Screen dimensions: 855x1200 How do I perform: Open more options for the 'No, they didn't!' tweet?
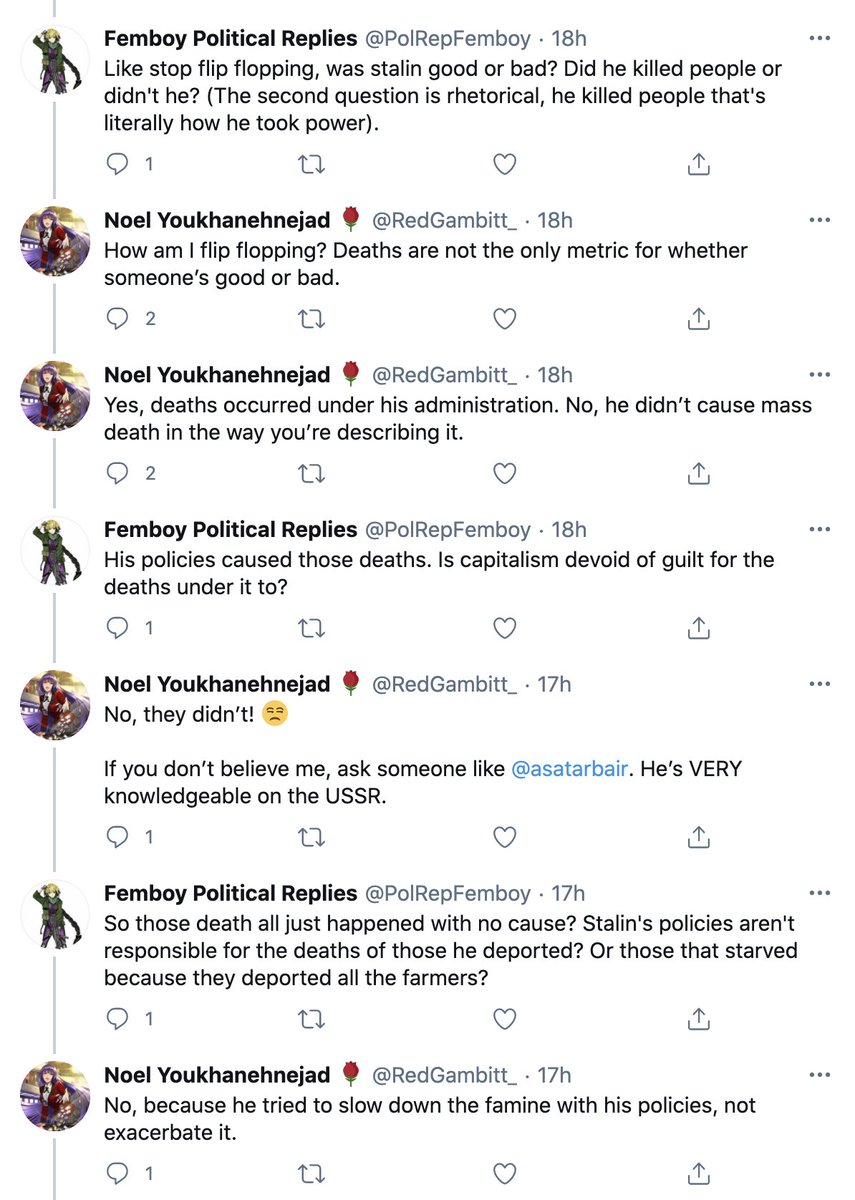click(x=819, y=684)
